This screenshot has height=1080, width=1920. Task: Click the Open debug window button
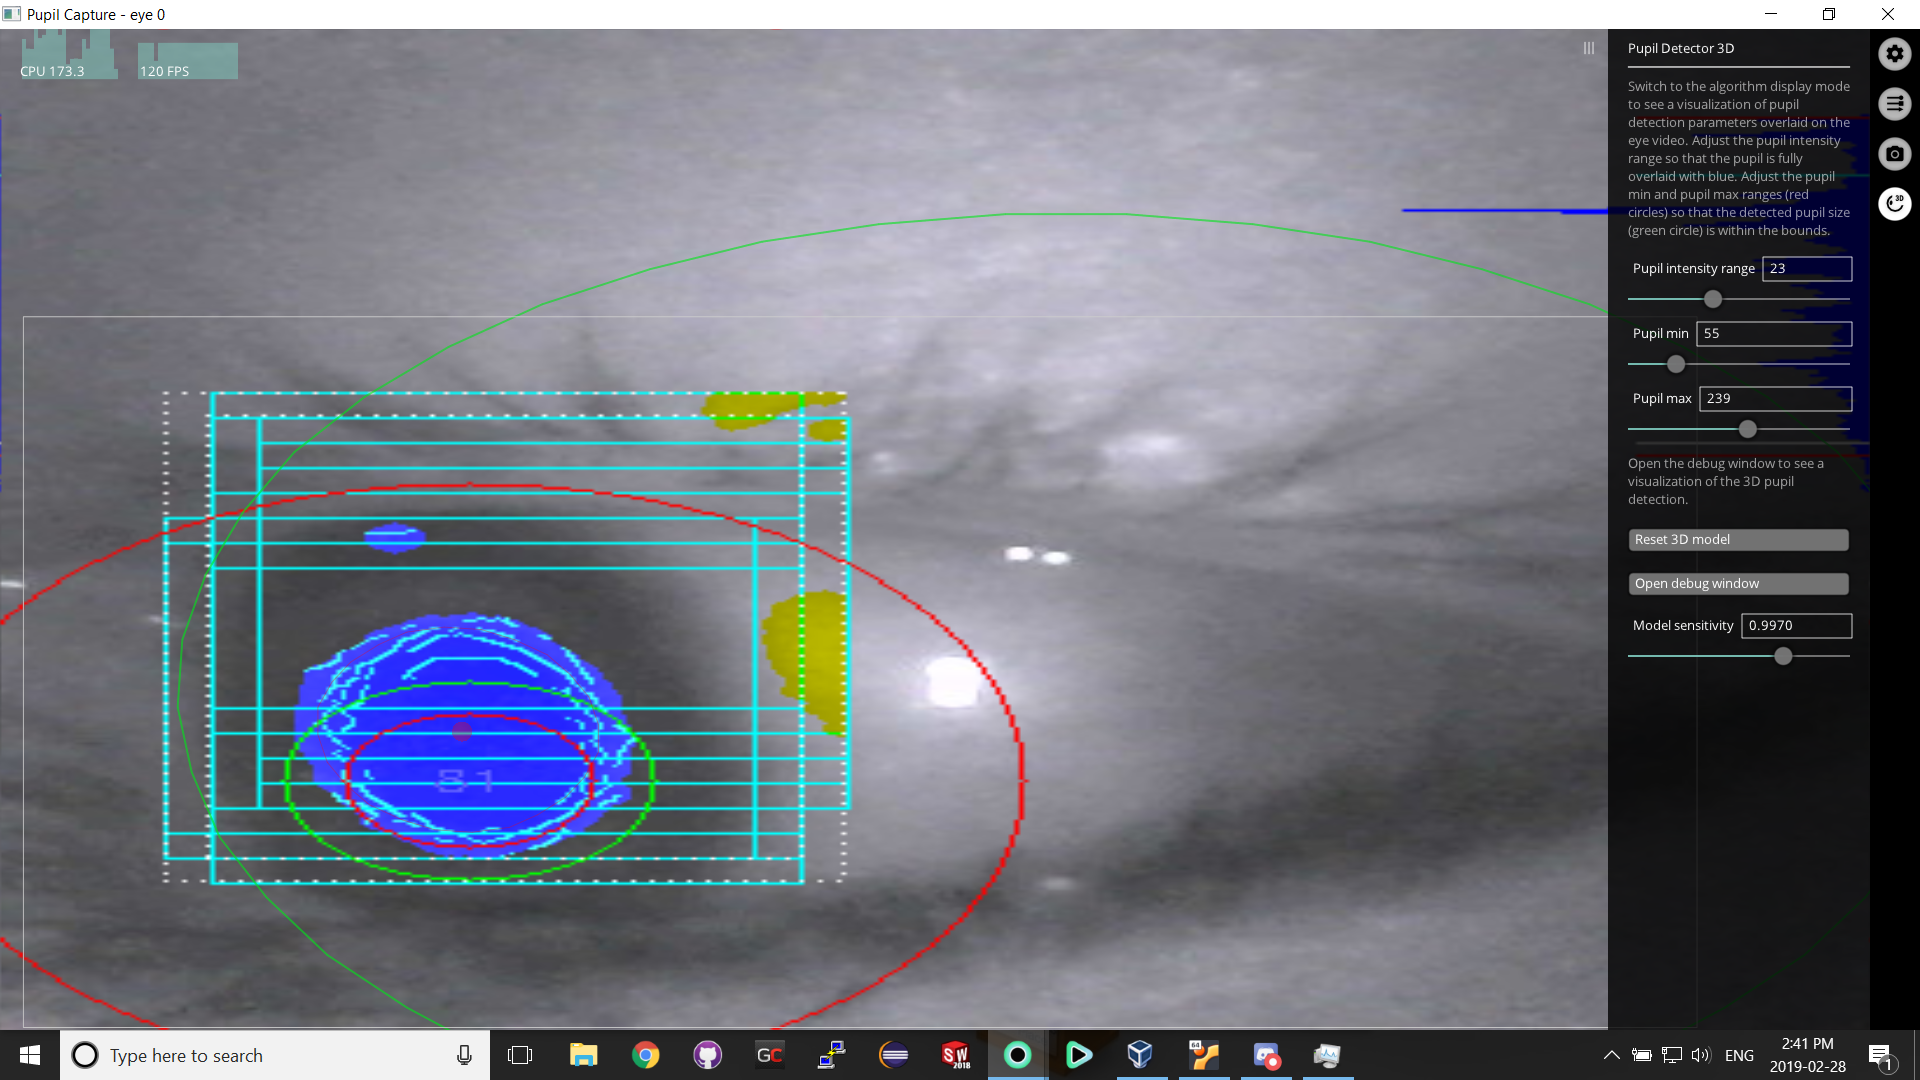(x=1738, y=584)
